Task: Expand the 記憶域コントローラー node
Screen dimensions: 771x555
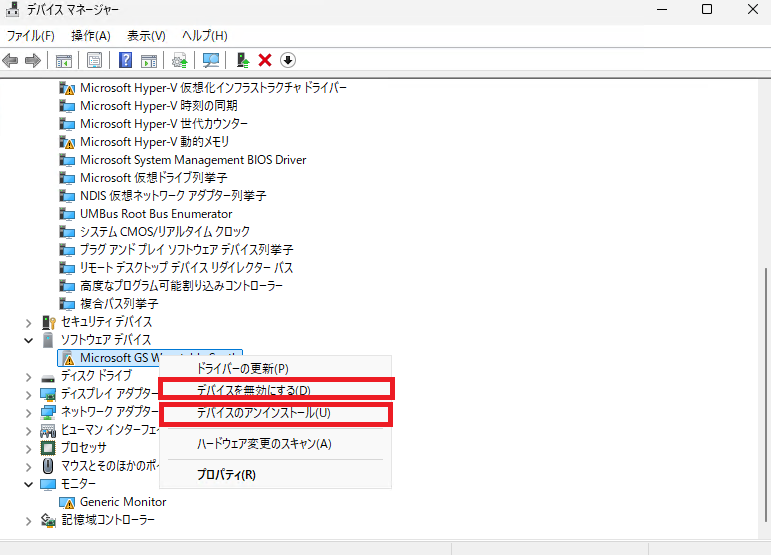Action: pyautogui.click(x=29, y=521)
